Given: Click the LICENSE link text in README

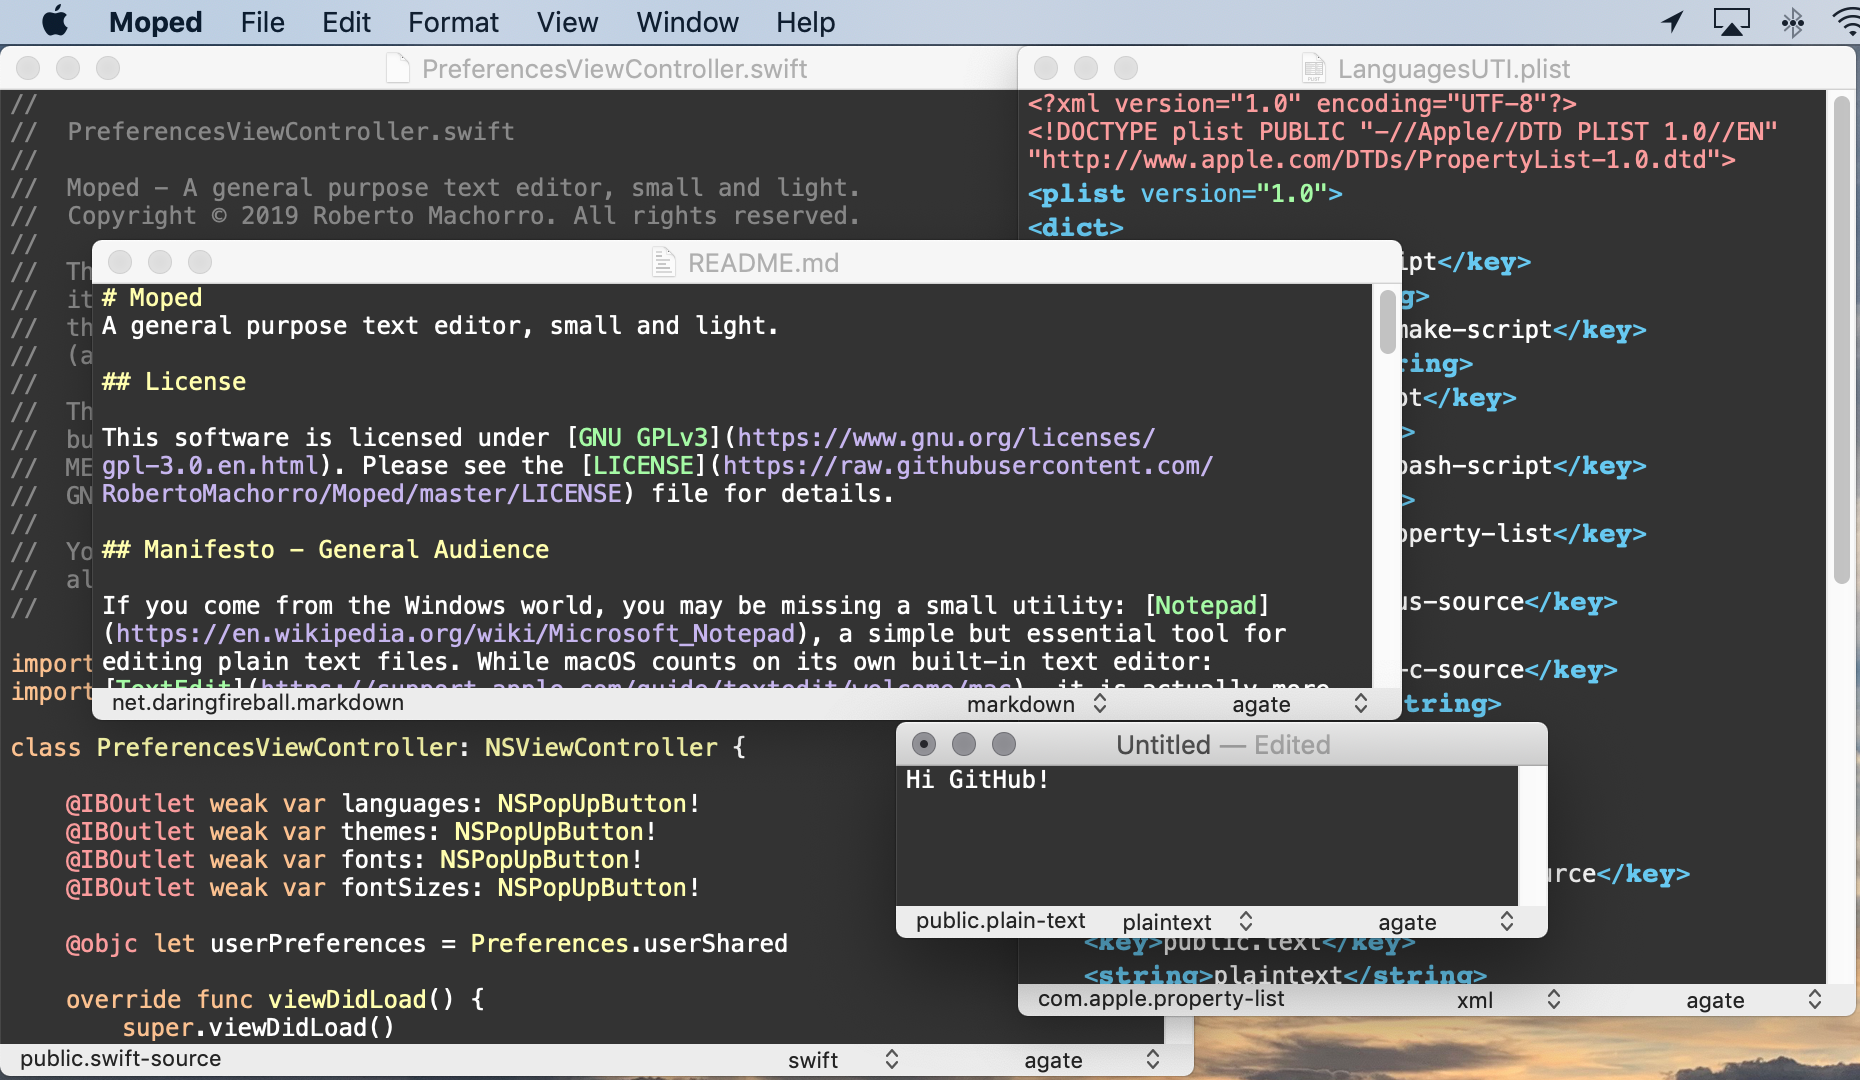Looking at the screenshot, I should (643, 466).
